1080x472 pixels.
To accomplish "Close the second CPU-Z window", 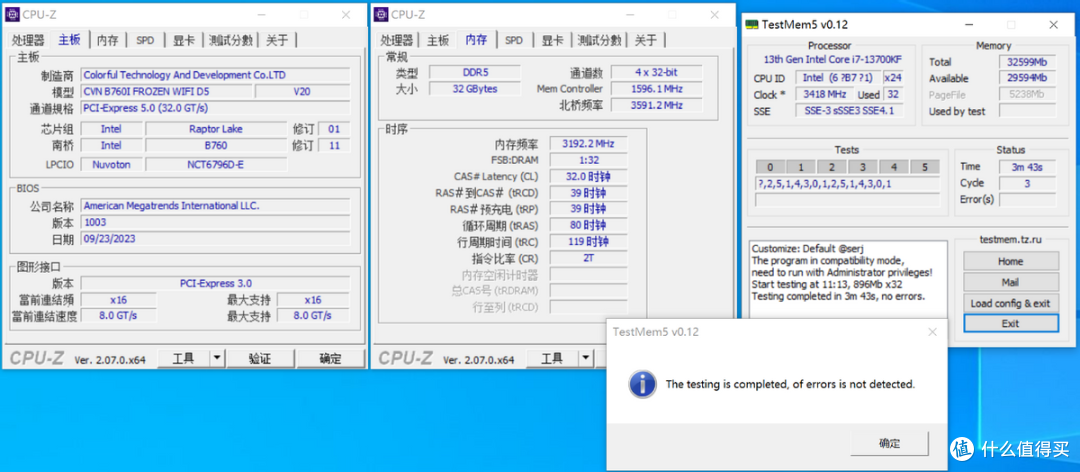I will click(715, 14).
